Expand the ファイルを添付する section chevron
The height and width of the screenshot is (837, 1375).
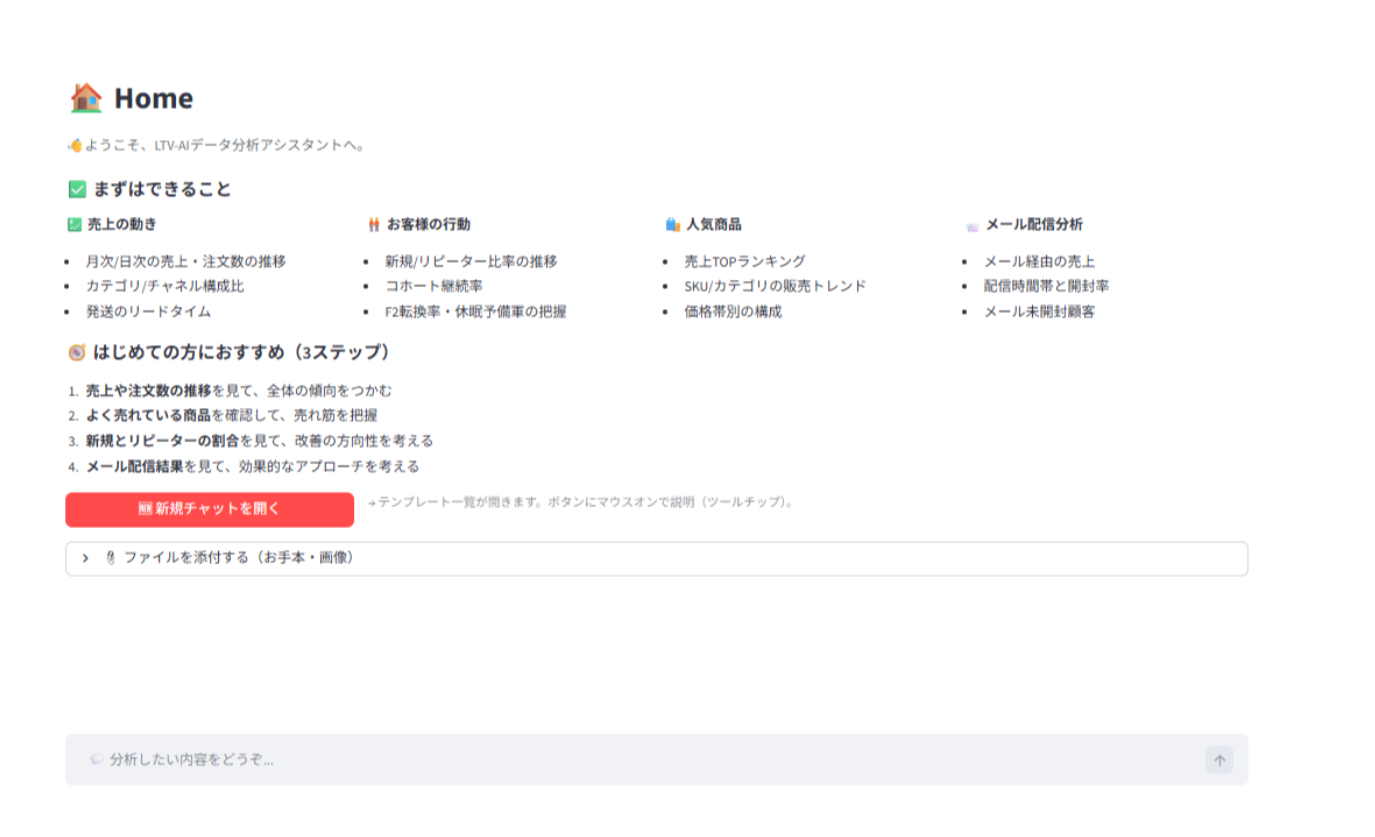(85, 558)
